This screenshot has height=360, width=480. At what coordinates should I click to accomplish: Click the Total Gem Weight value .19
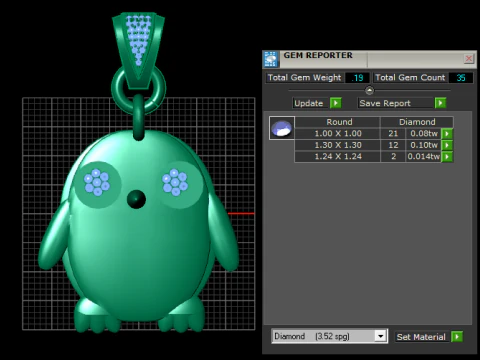click(x=357, y=78)
